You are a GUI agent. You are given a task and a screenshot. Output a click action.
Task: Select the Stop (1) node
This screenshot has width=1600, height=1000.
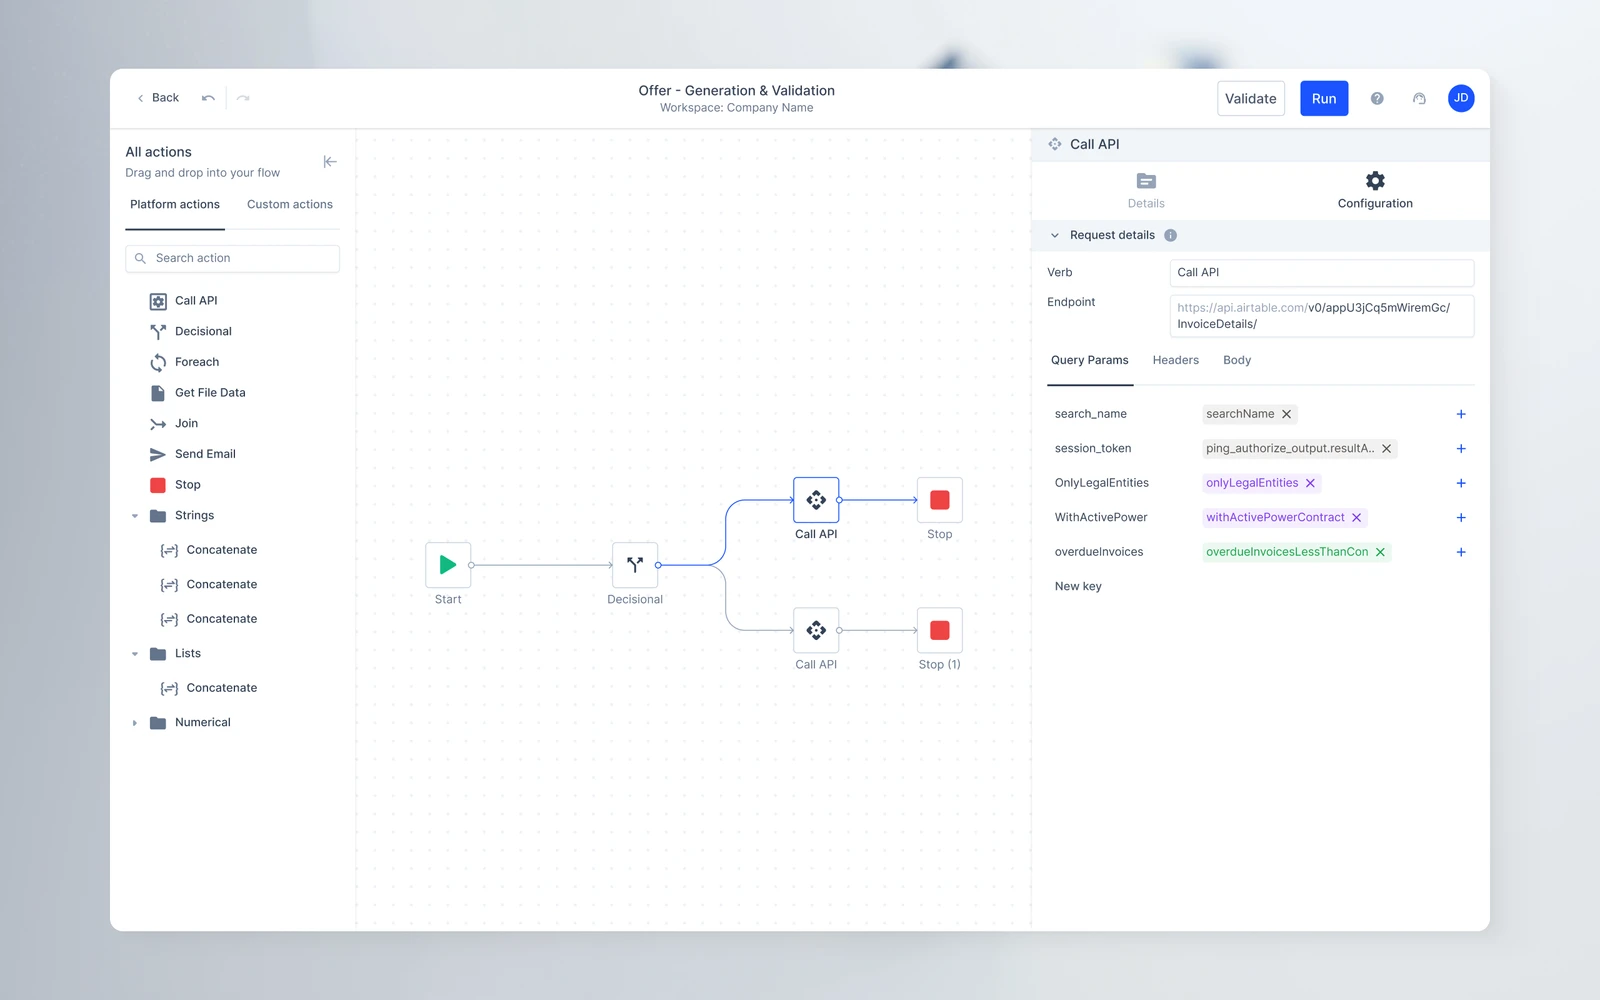(940, 630)
